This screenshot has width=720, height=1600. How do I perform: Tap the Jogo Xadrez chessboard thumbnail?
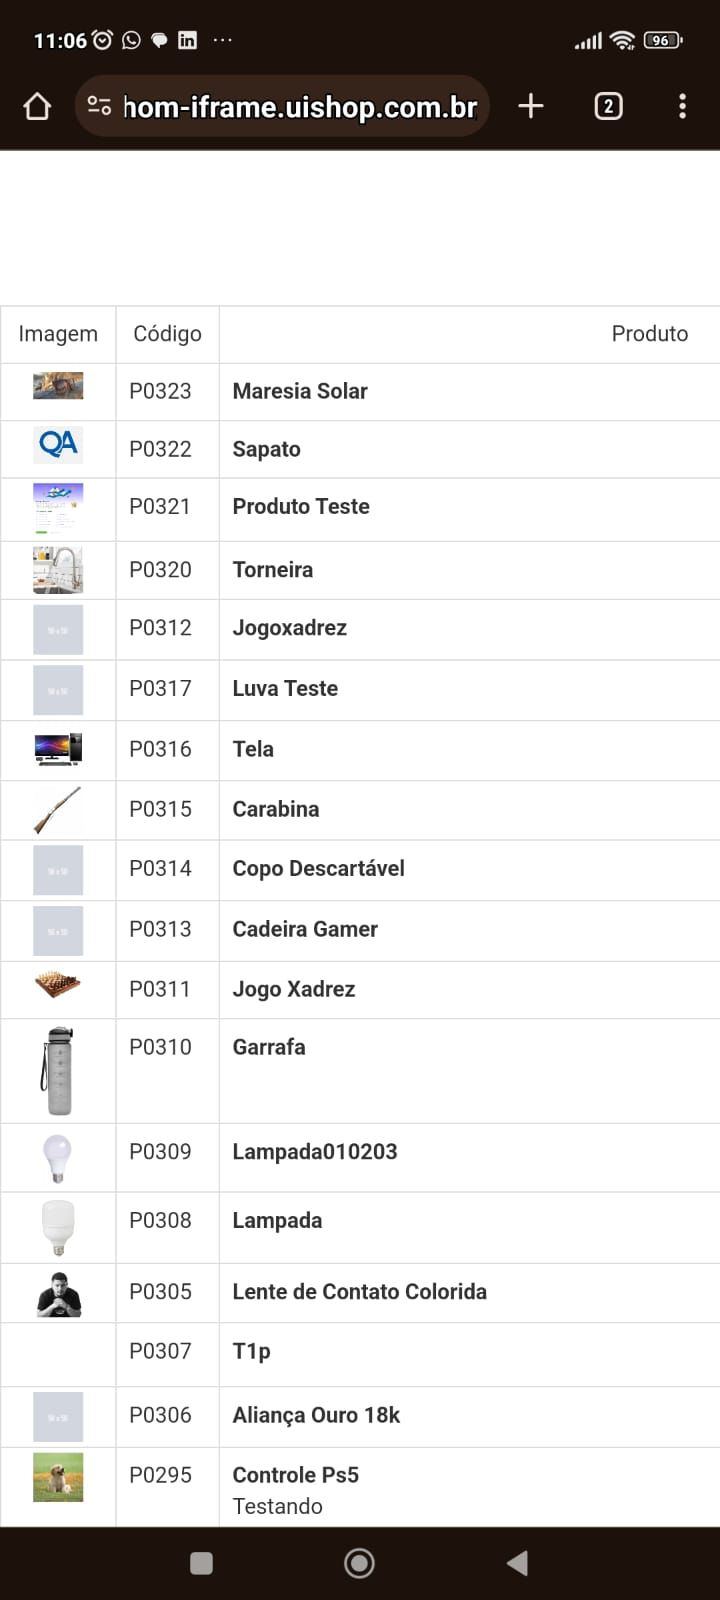tap(58, 986)
